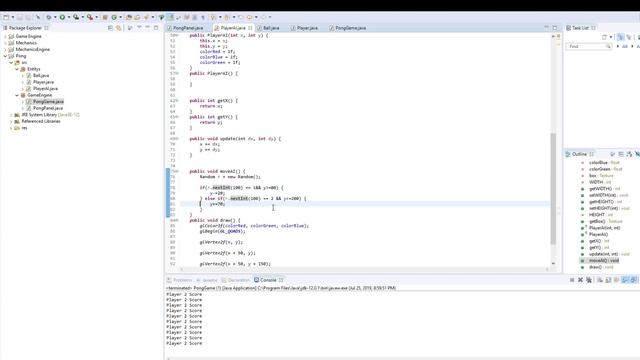This screenshot has width=640, height=360.
Task: Click Remove Launch X in Console toolbar
Action: point(580,280)
